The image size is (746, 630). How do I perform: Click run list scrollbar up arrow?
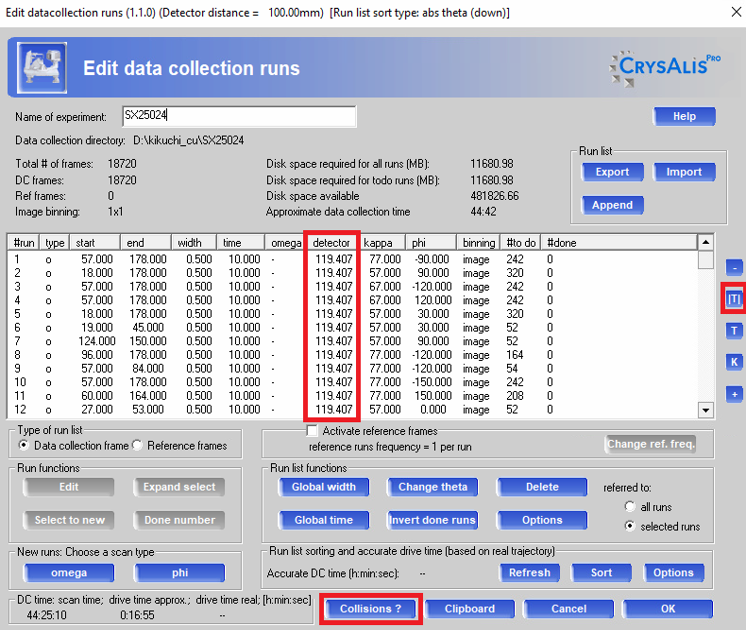click(706, 242)
